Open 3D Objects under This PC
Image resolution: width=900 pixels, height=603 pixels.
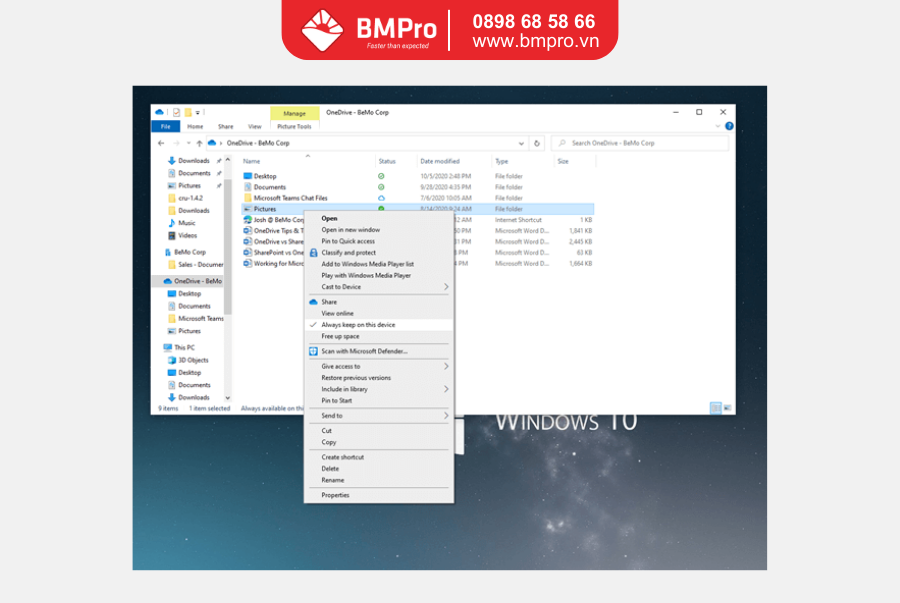coord(193,360)
